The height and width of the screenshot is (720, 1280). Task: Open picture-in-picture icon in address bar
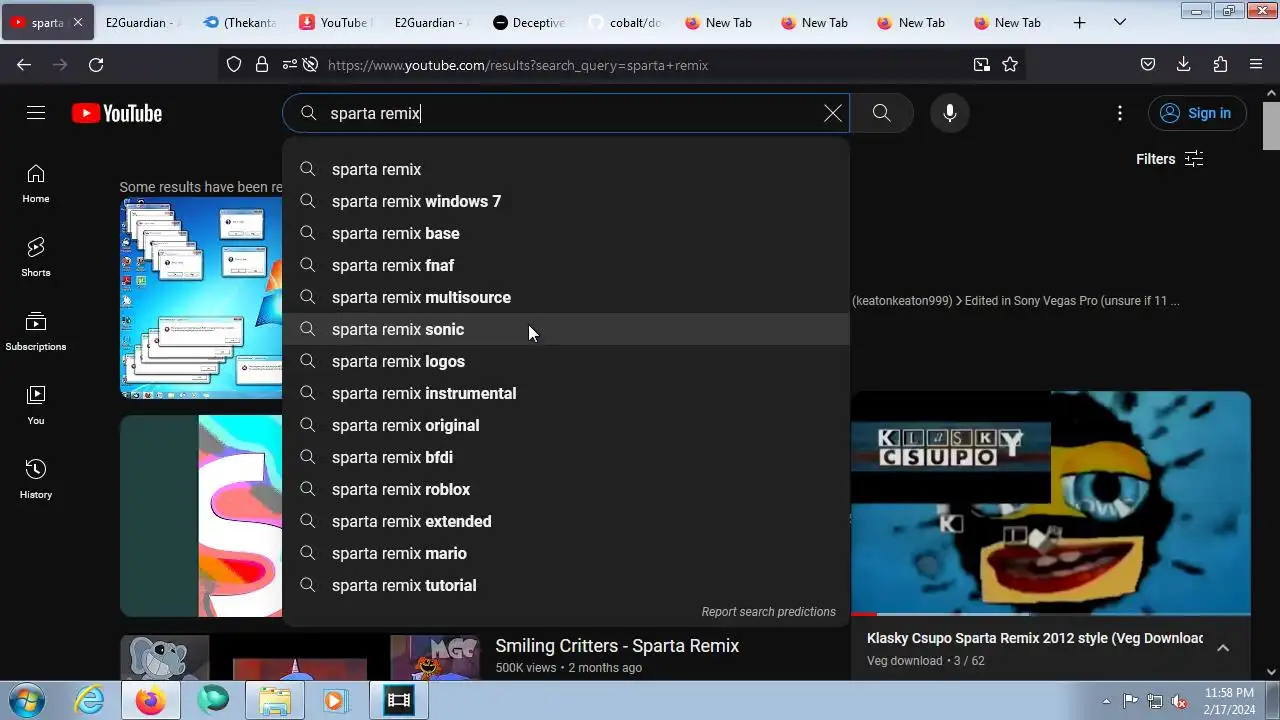point(982,65)
